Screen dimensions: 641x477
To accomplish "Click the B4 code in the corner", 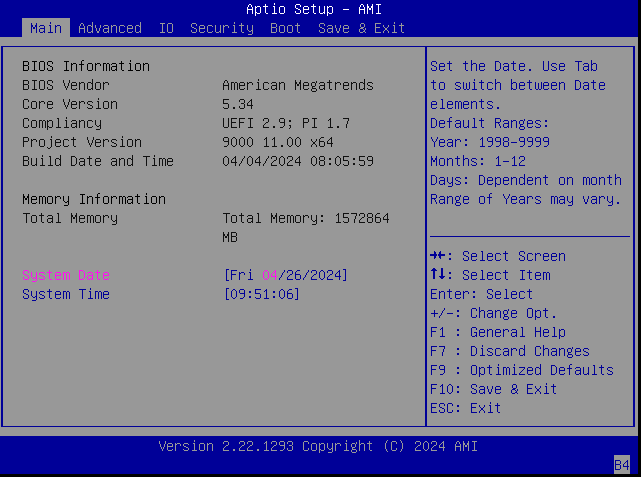I will [622, 465].
